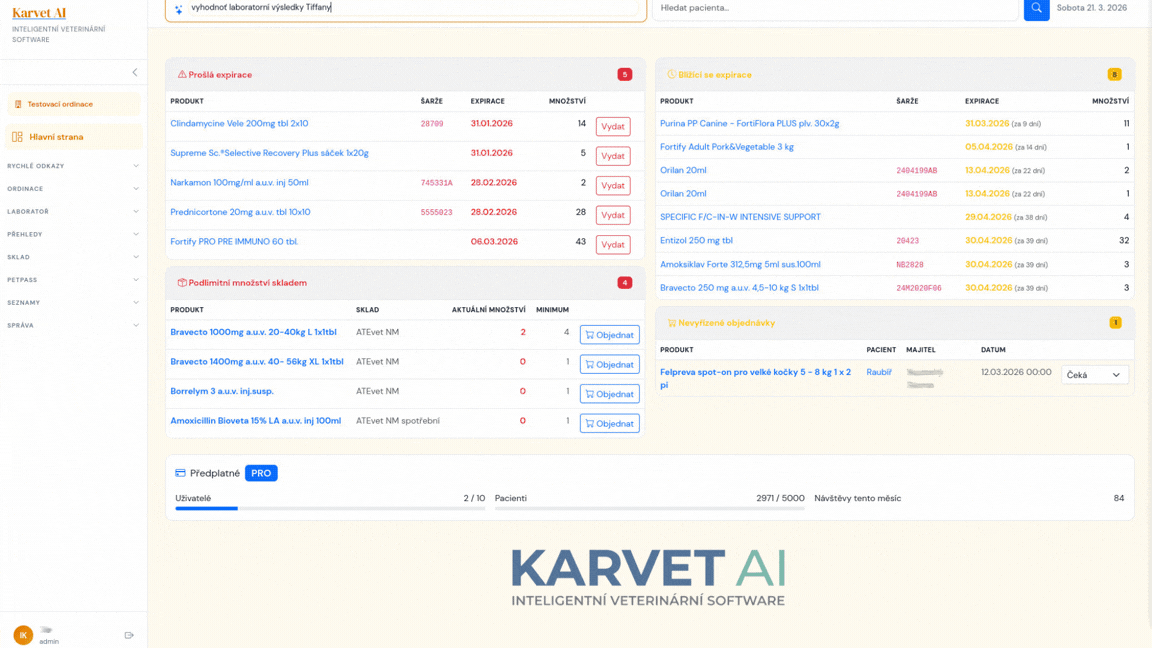The width and height of the screenshot is (1152, 648).
Task: Open the Entizol 250 mg tbl product link
Action: [x=696, y=241]
